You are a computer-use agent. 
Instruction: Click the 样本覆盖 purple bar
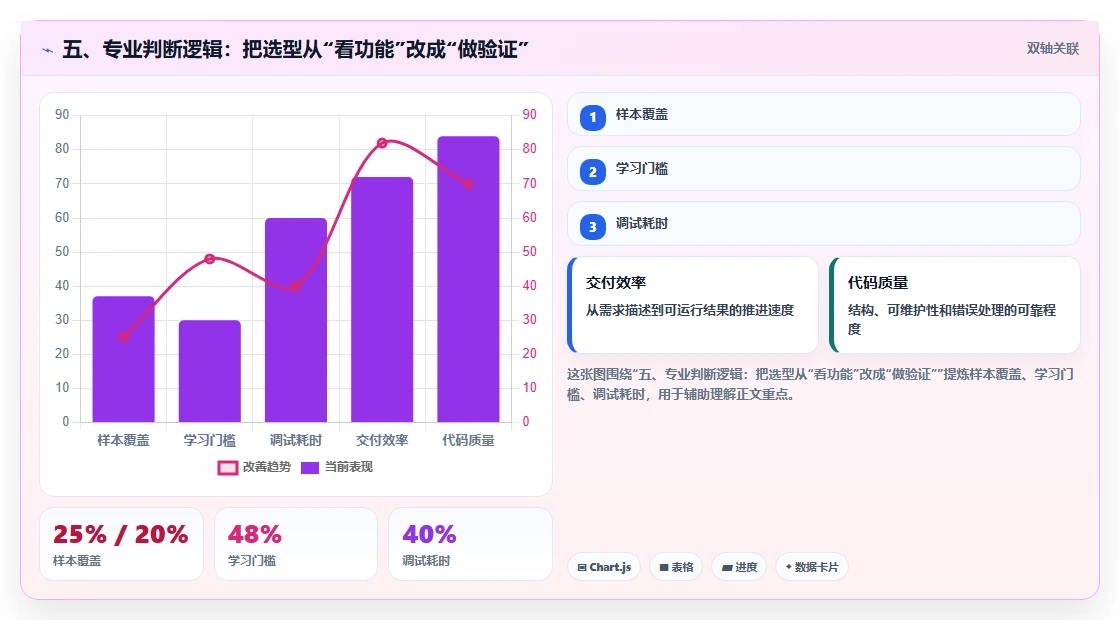point(124,359)
